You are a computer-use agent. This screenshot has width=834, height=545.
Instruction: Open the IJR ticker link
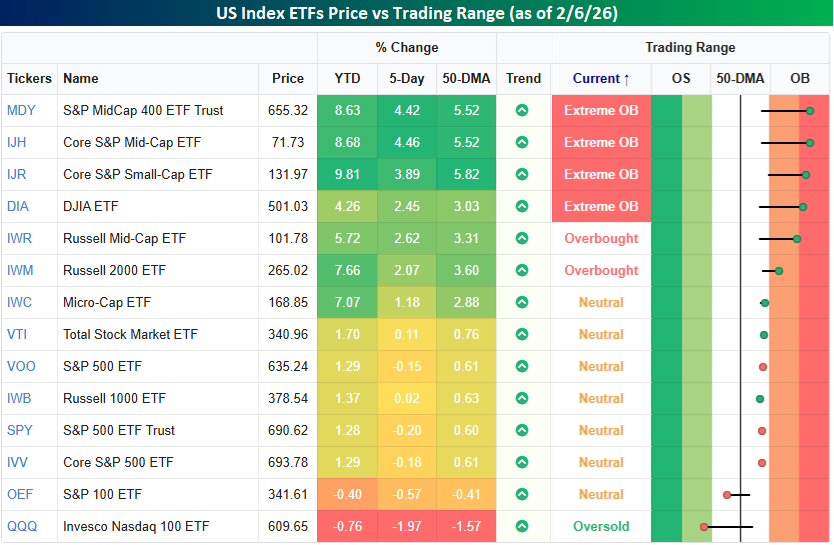tap(19, 174)
